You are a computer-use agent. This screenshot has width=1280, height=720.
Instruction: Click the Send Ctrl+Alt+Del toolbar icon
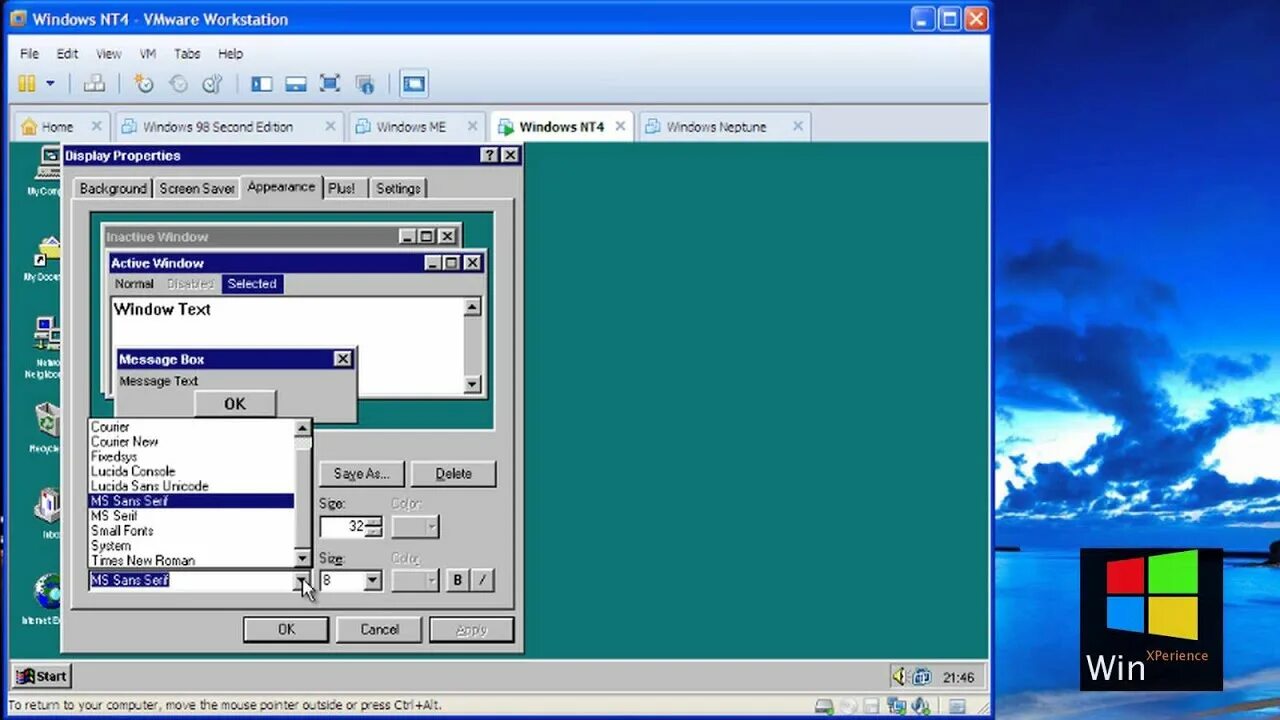tap(94, 84)
